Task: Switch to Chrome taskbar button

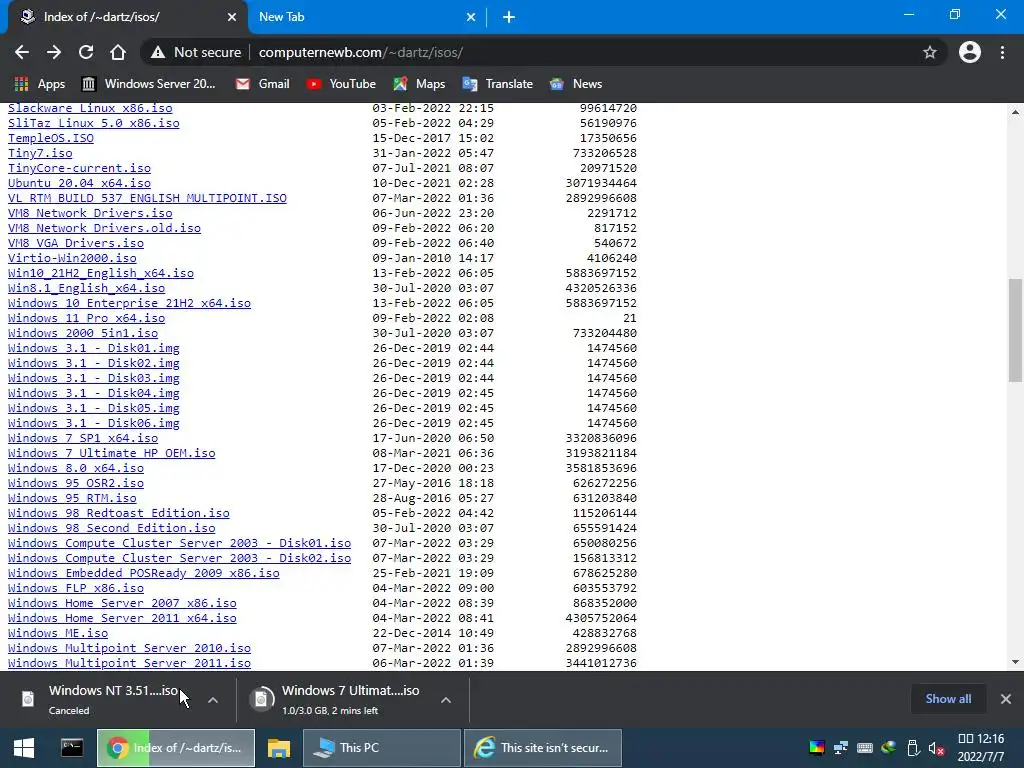Action: coord(176,748)
